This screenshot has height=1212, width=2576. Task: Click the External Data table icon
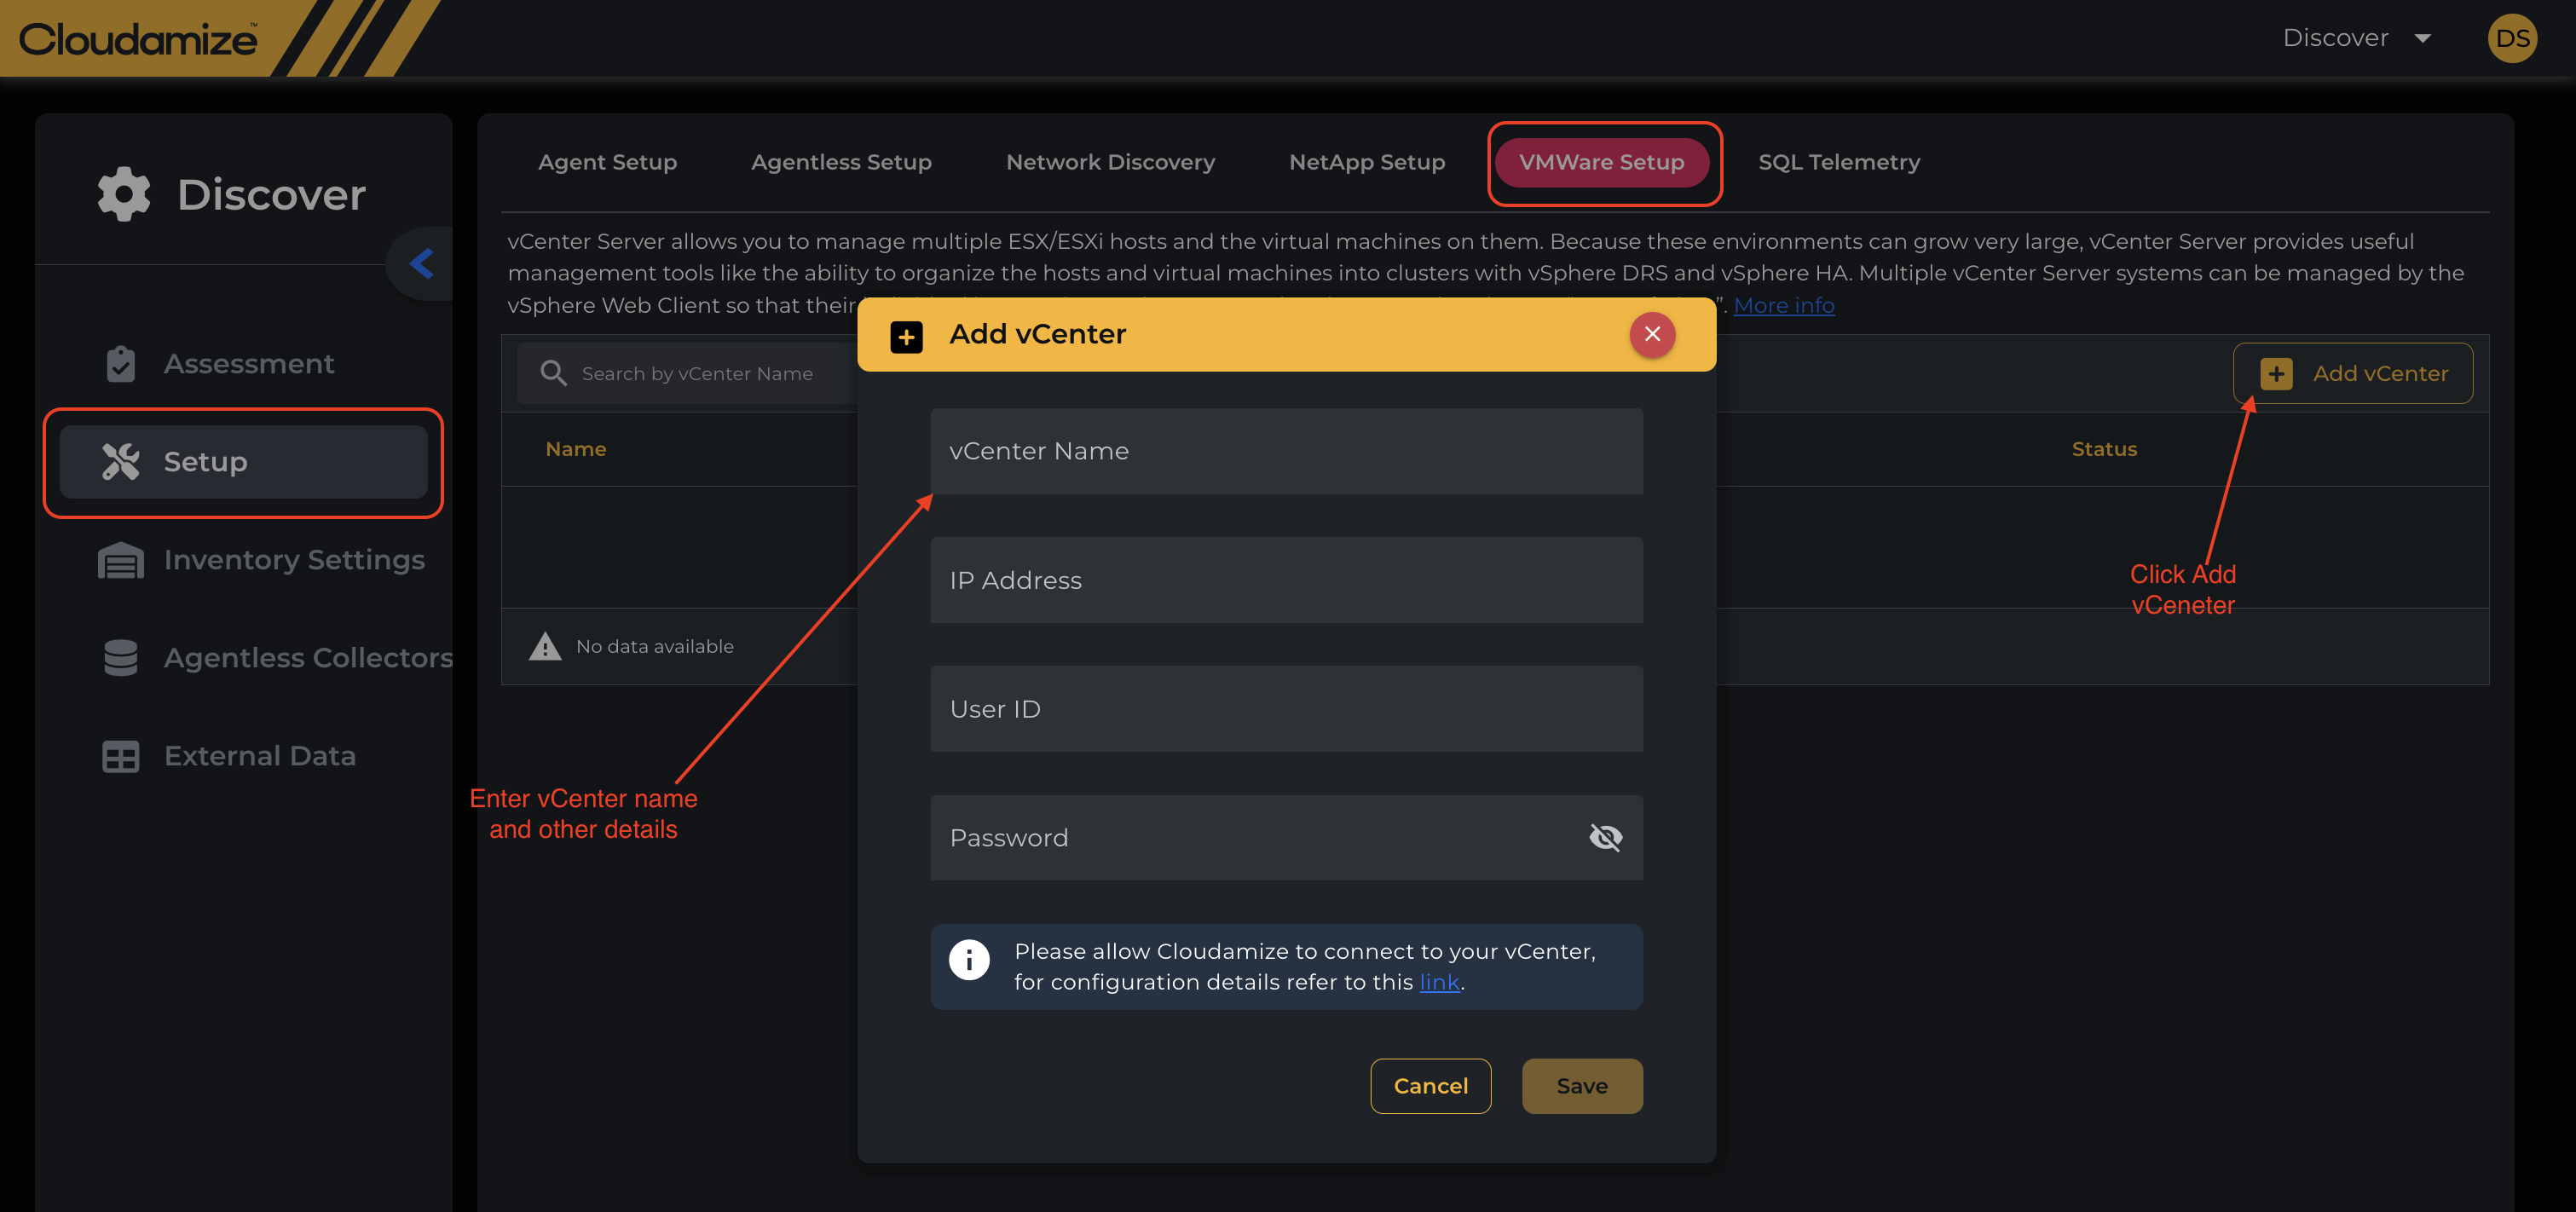(x=121, y=756)
